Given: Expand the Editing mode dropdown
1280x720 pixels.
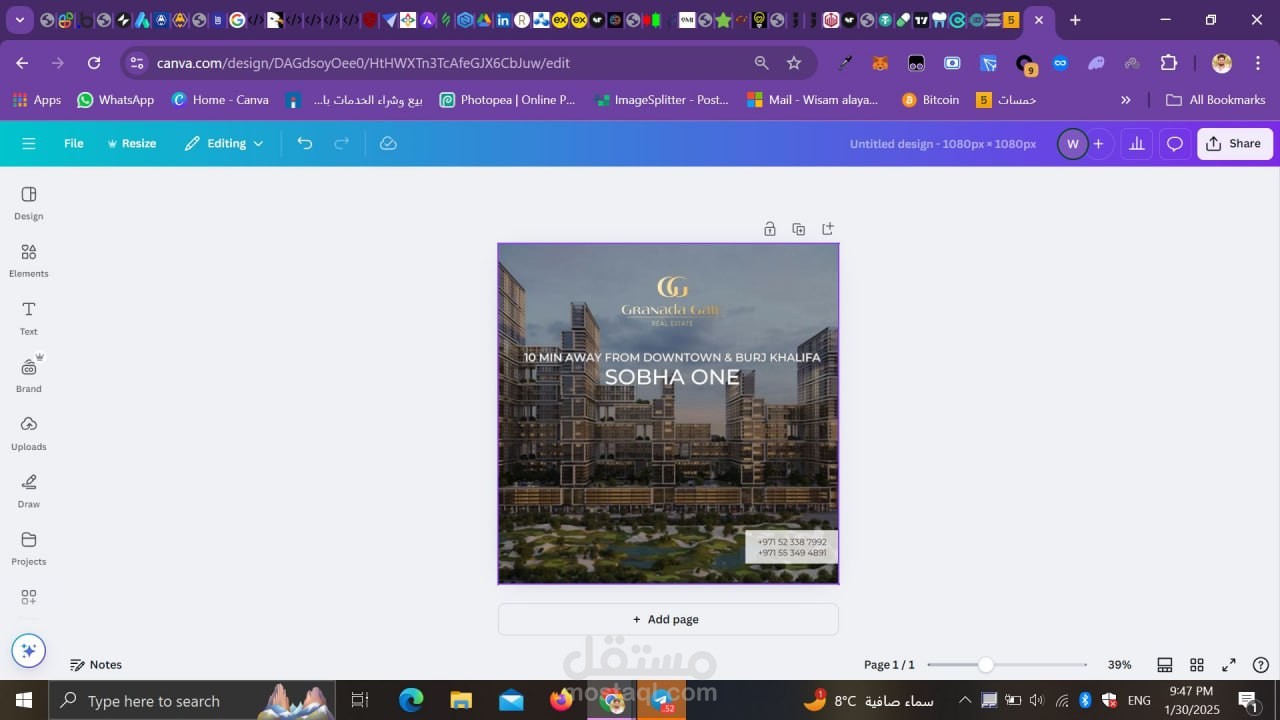Looking at the screenshot, I should (x=224, y=144).
